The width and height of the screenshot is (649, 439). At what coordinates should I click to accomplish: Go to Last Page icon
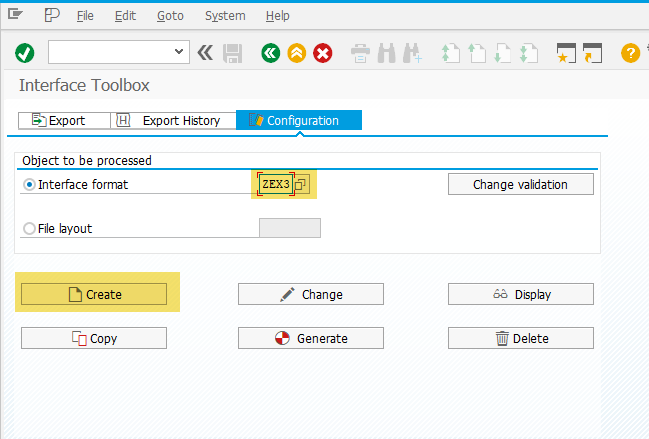[x=529, y=53]
